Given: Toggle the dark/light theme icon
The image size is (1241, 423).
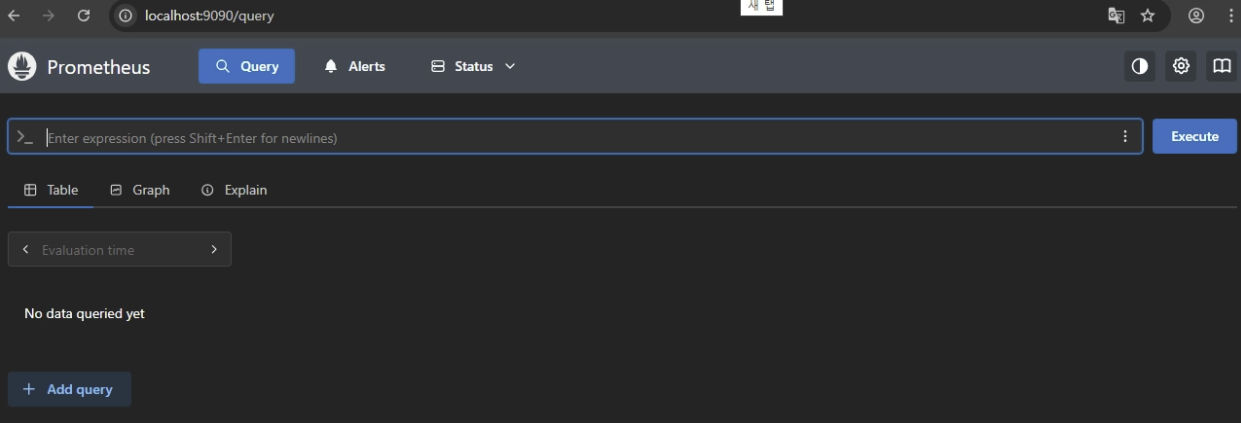Looking at the screenshot, I should tap(1139, 66).
